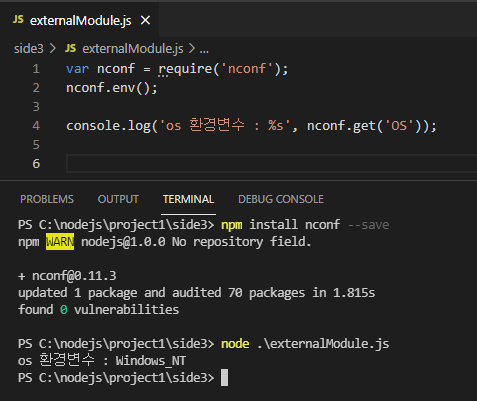Click line number 5 in the gutter

(x=36, y=145)
